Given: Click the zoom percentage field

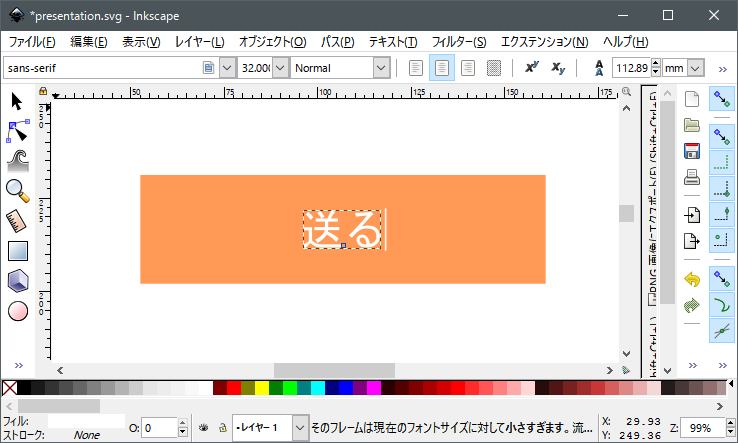Looking at the screenshot, I should tap(702, 428).
